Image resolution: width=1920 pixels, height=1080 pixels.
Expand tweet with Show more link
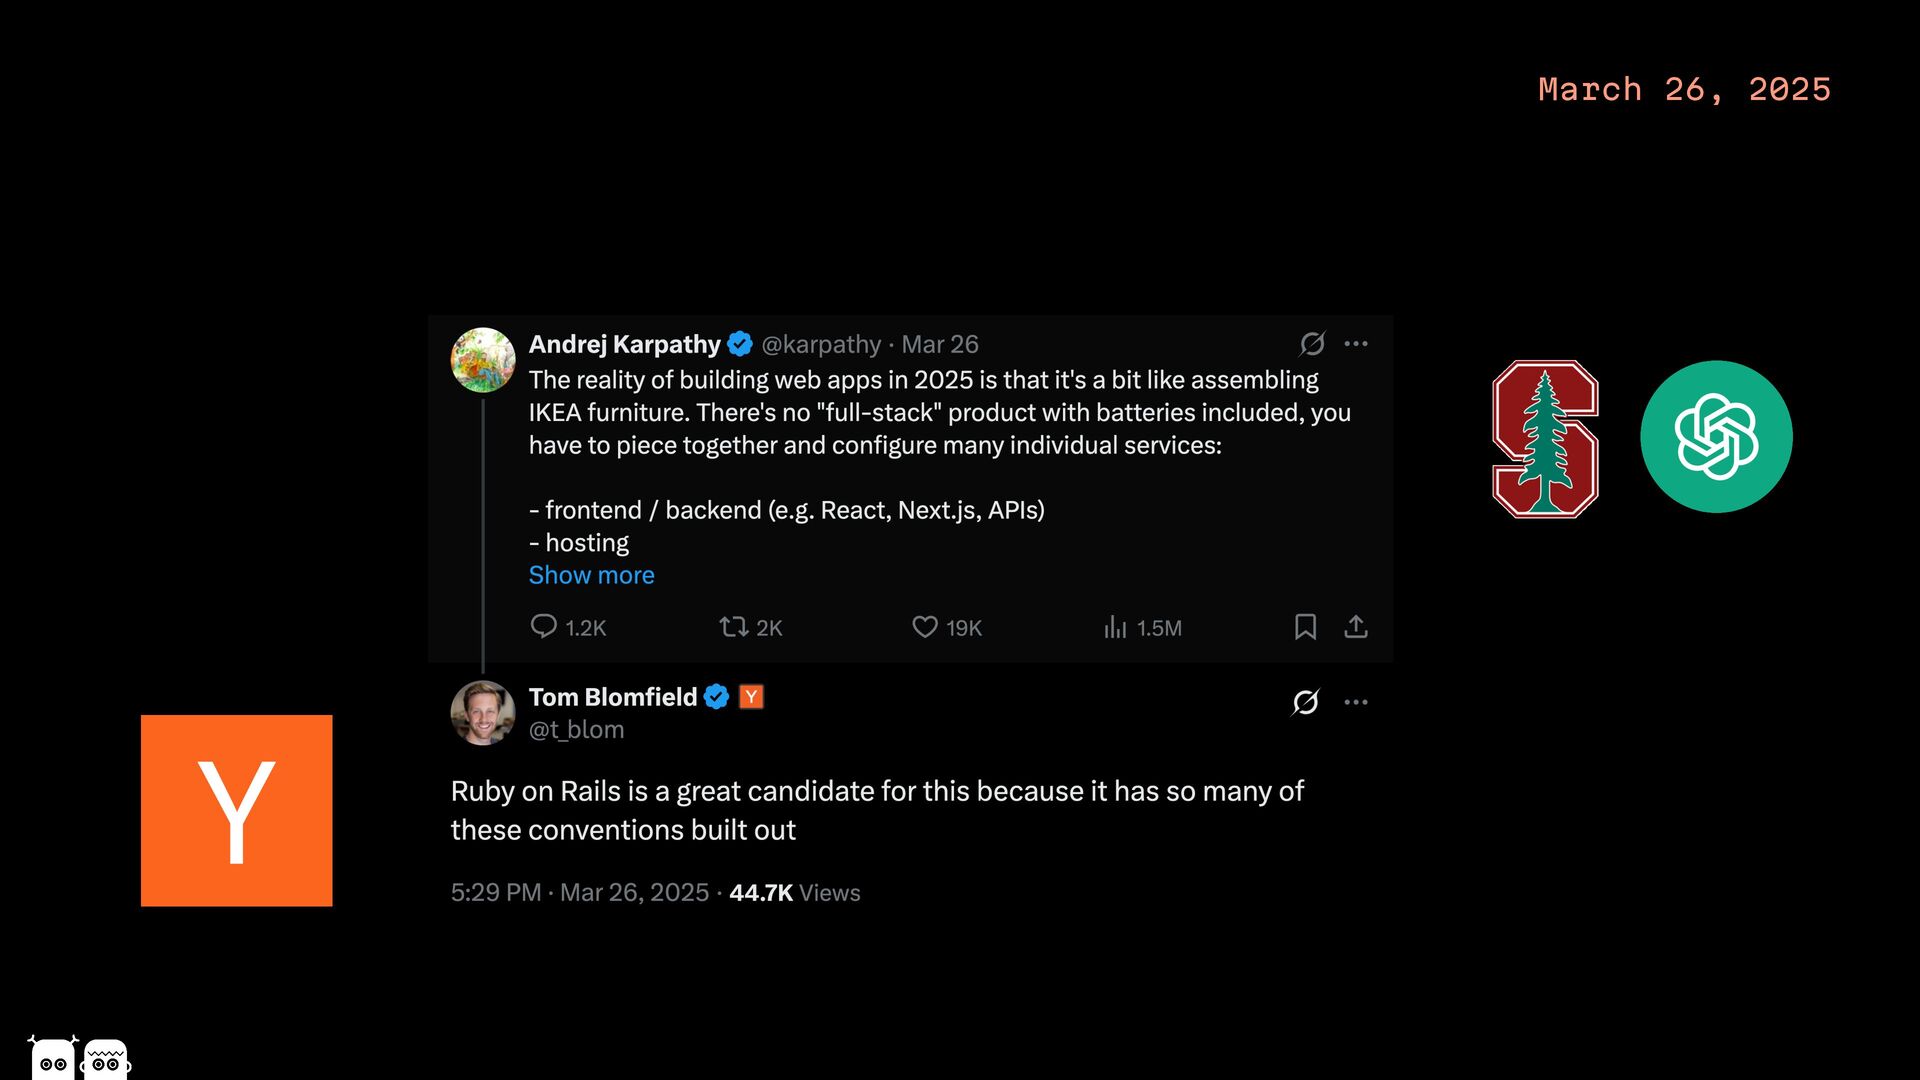(591, 575)
